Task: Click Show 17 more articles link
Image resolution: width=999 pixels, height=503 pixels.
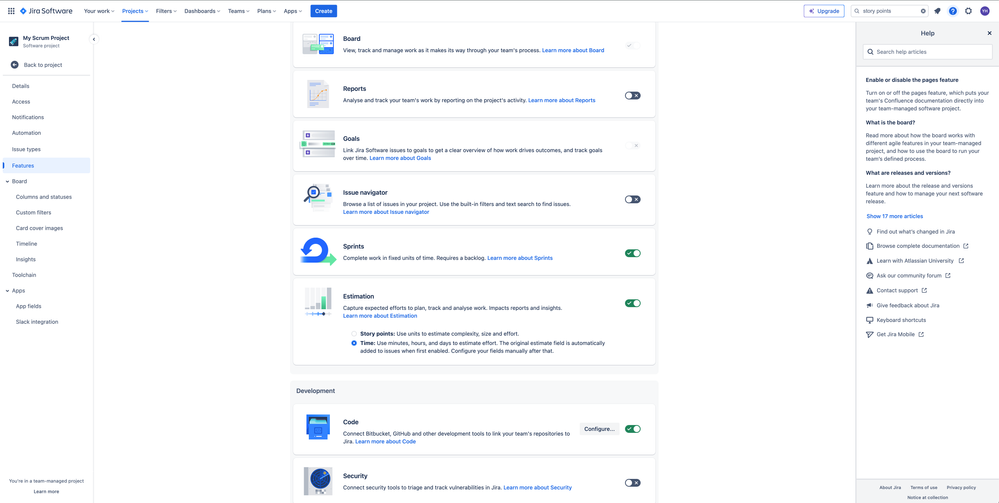Action: (895, 216)
